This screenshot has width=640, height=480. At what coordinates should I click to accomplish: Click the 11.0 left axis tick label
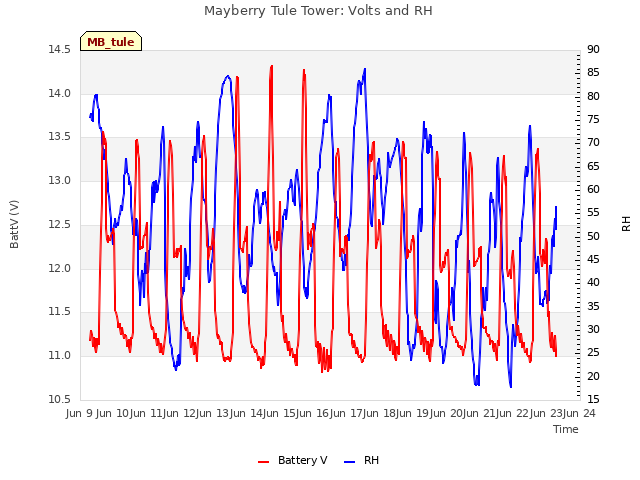[60, 356]
